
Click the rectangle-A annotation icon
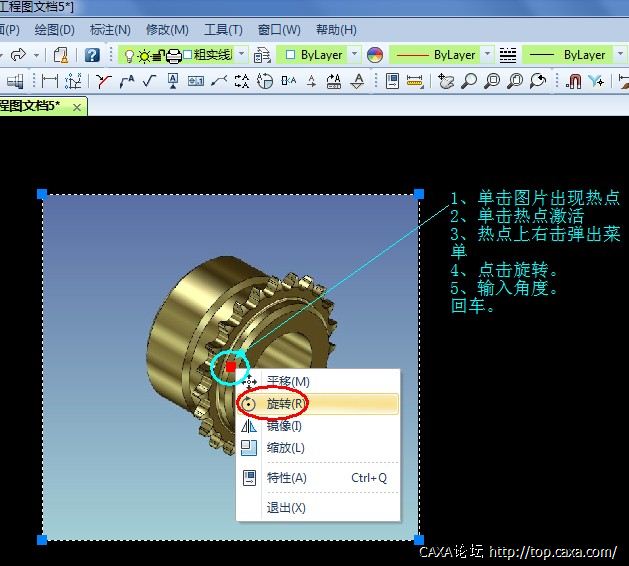point(288,81)
